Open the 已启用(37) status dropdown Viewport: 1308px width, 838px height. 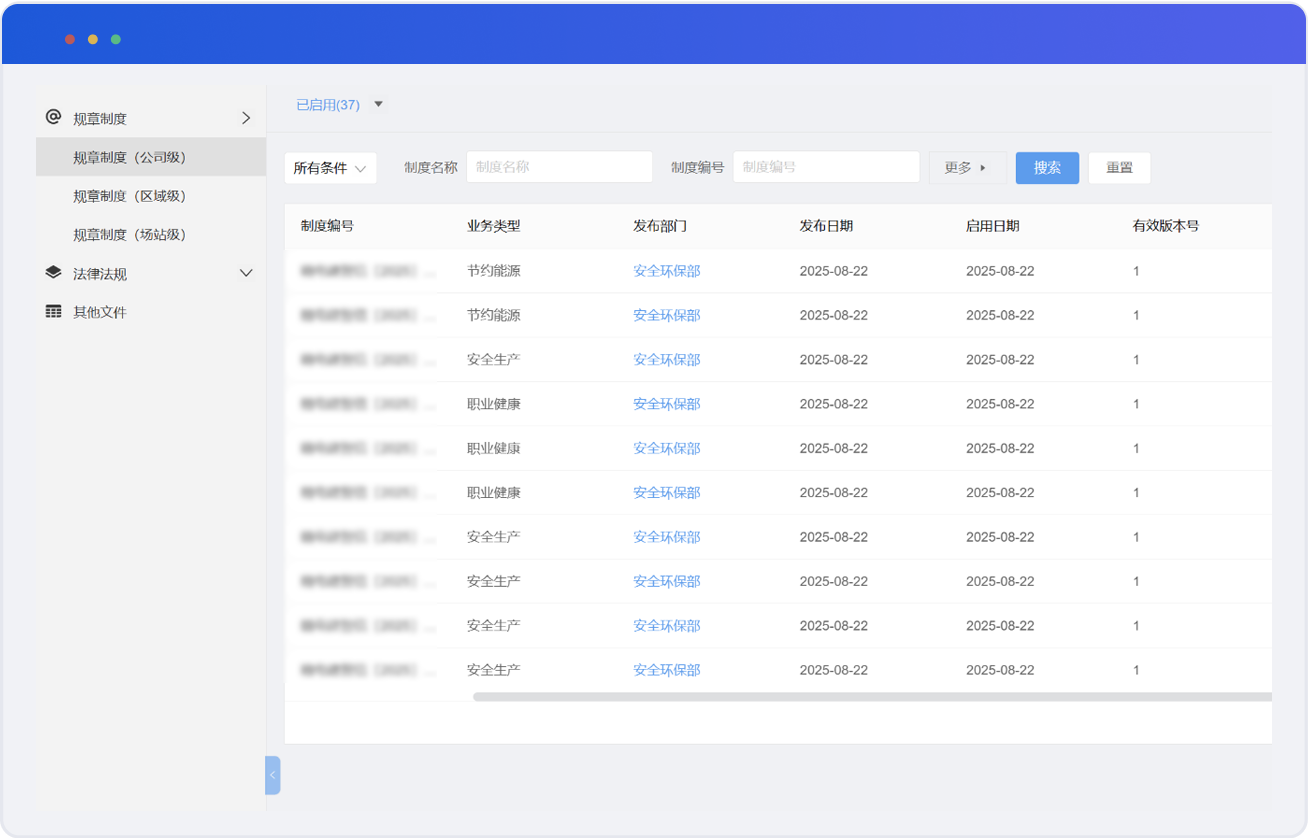click(x=378, y=104)
